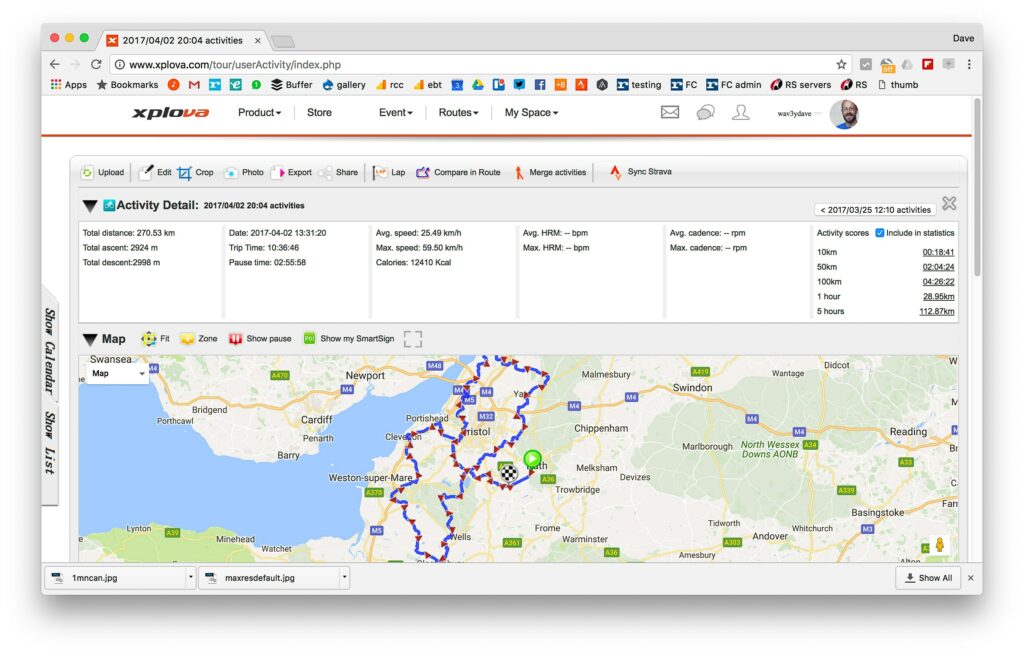Click the friends person icon
1024x654 pixels.
tap(740, 112)
